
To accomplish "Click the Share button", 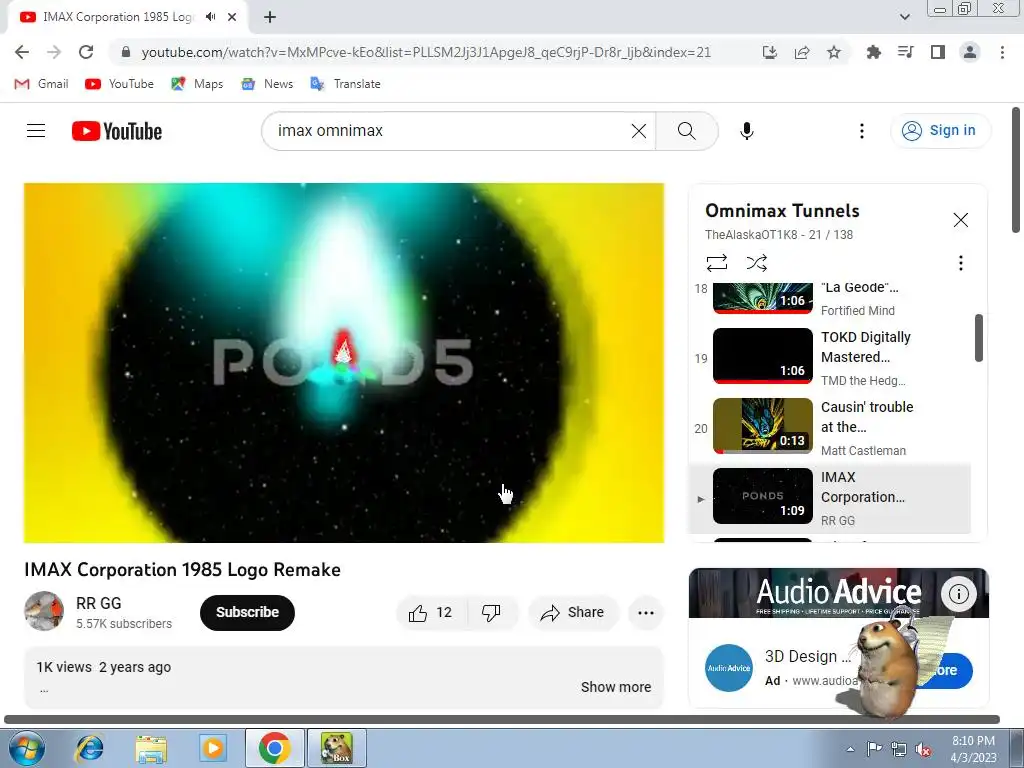I will [572, 613].
